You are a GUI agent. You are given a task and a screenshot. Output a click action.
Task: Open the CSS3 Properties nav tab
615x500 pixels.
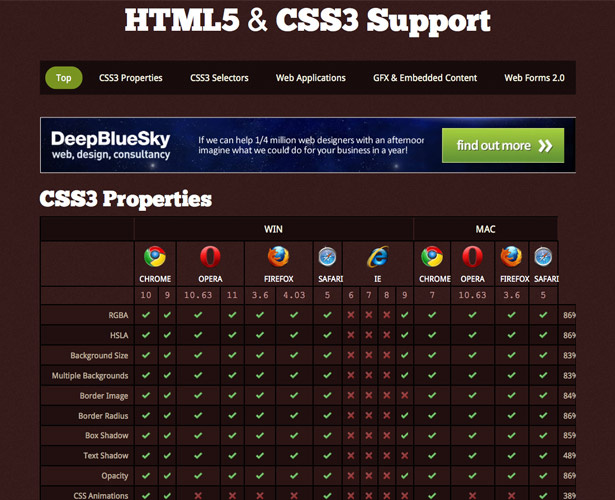coord(131,78)
